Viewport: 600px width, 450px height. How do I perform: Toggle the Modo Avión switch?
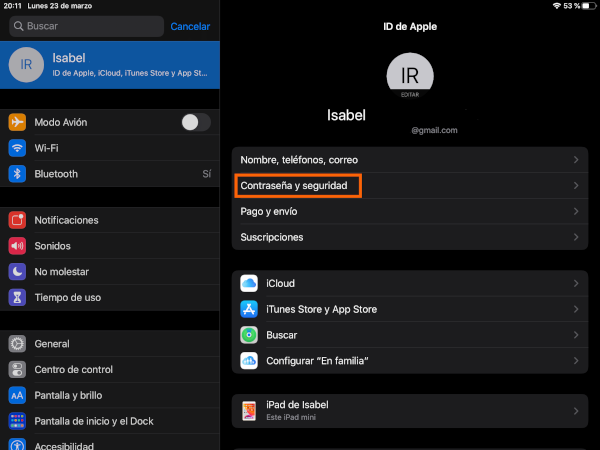pos(195,122)
